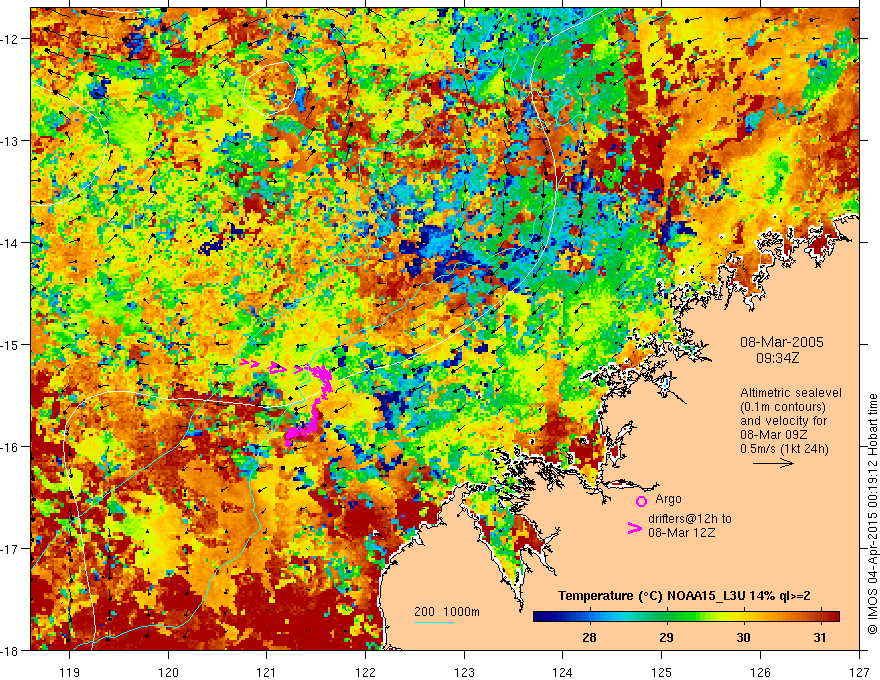Viewport: 880px width, 680px height.
Task: Click the closed white sea-level contour near 121E 12.5S
Action: click(271, 87)
